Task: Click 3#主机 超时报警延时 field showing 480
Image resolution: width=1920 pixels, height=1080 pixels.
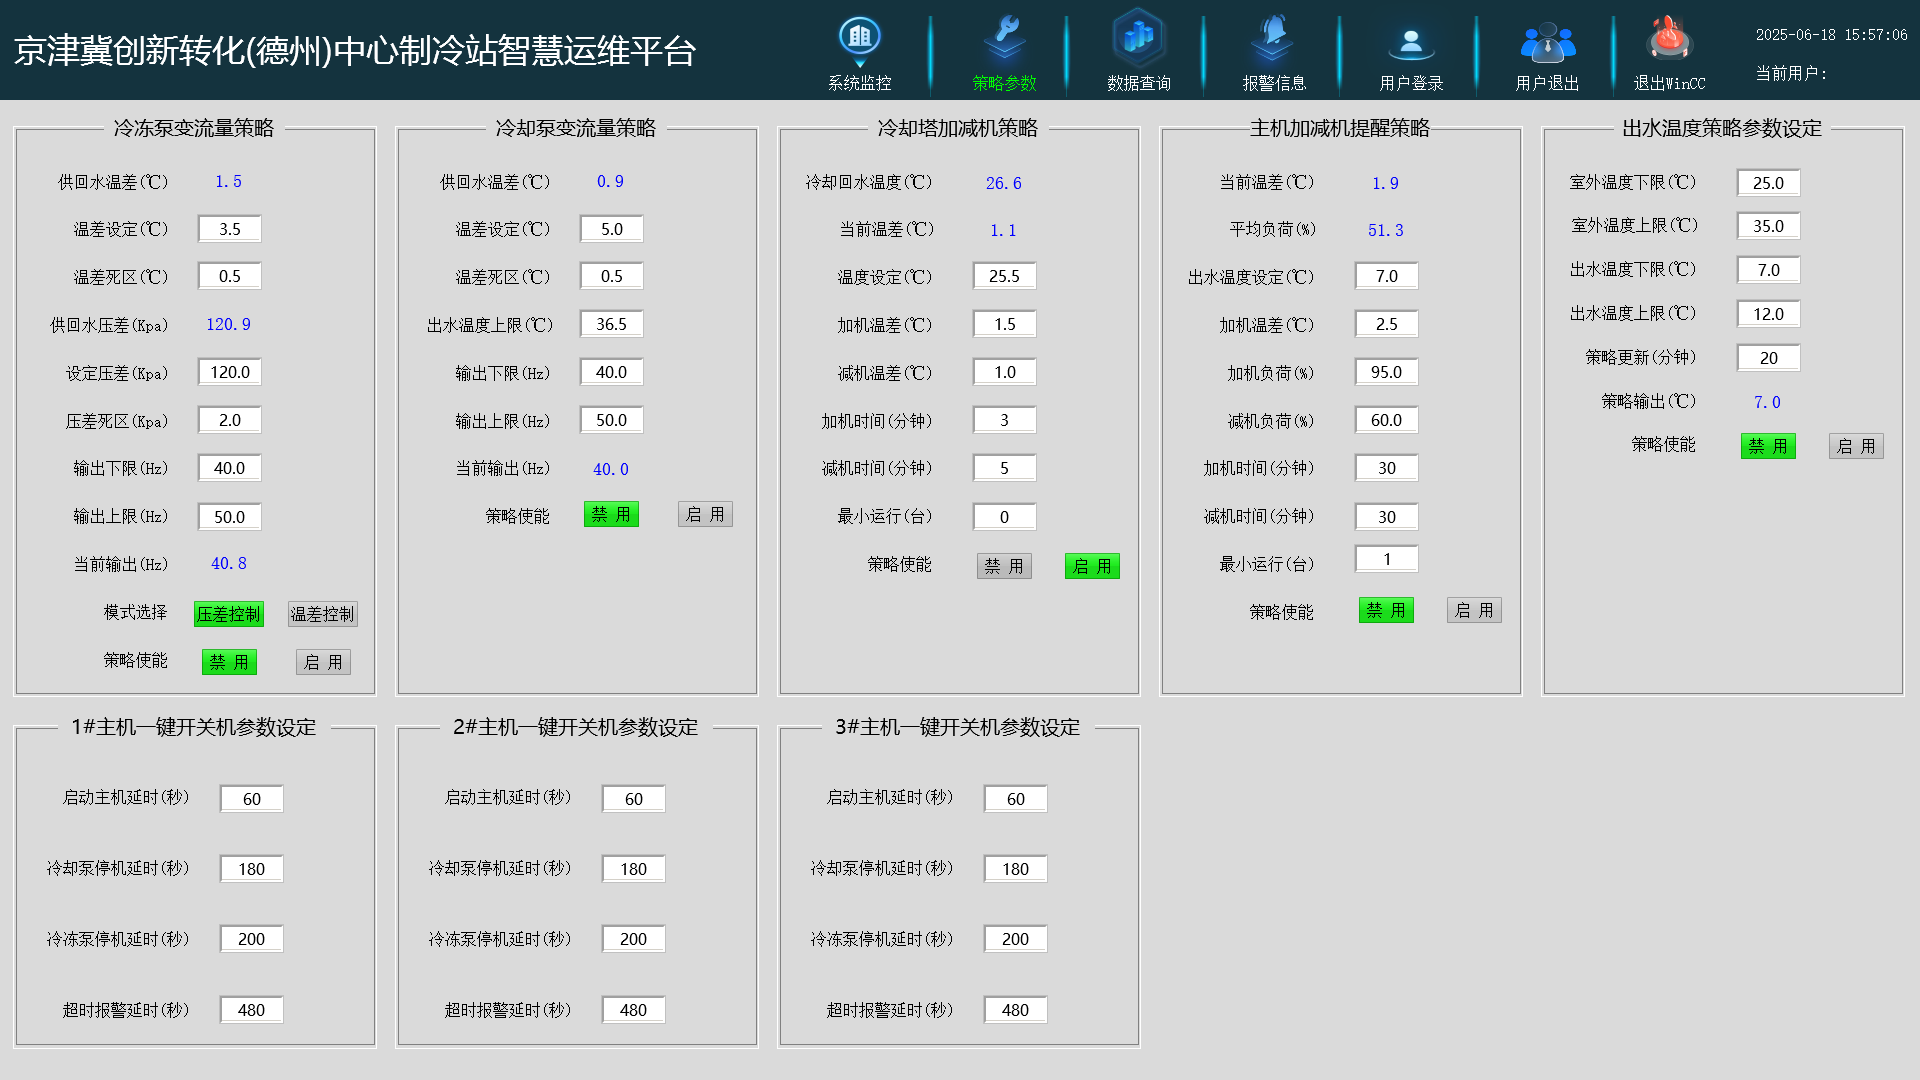Action: point(1015,1010)
